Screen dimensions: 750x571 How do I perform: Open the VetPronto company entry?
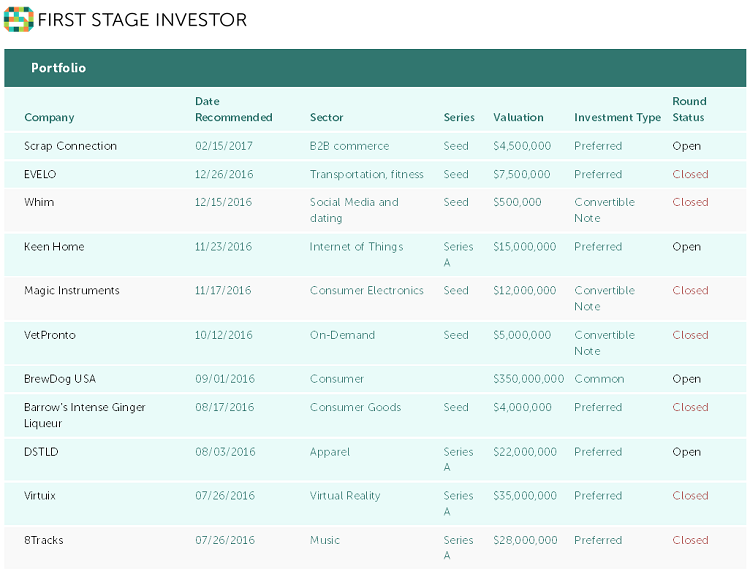[x=50, y=335]
